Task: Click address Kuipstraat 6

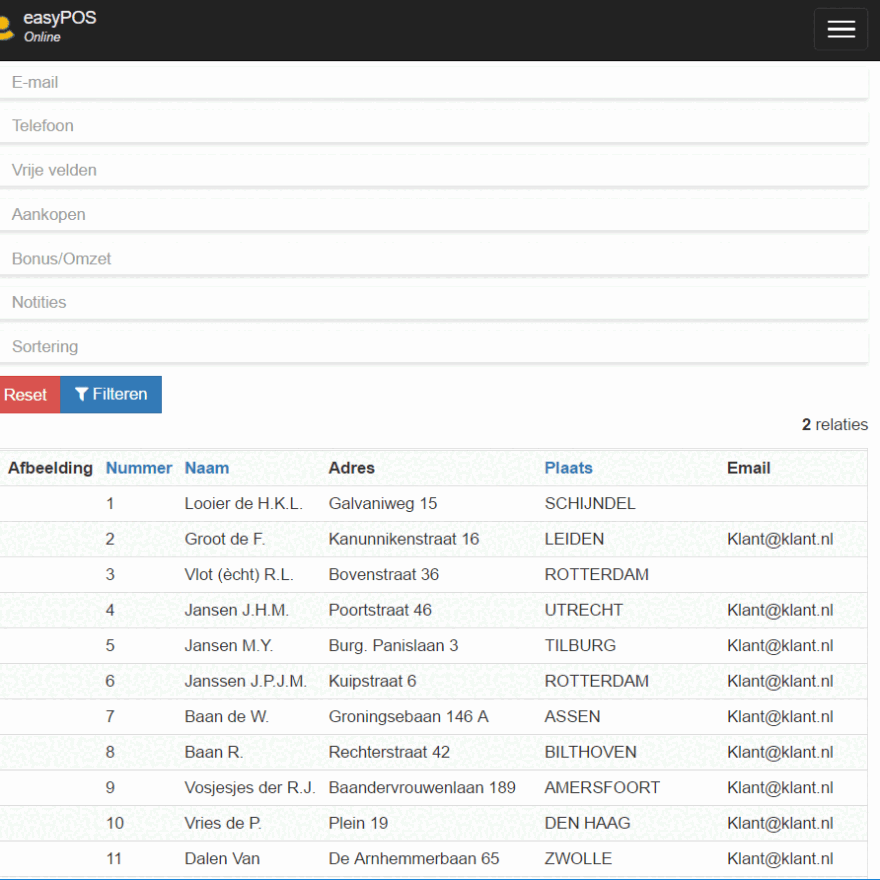Action: (x=372, y=681)
